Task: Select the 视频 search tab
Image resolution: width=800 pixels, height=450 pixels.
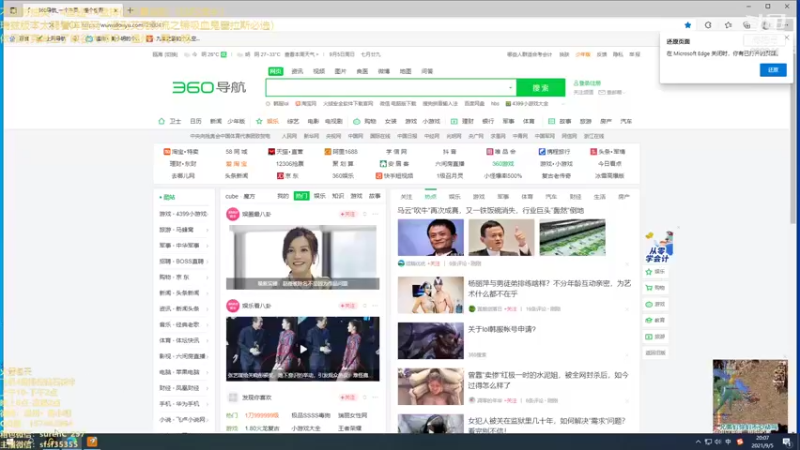Action: pos(319,71)
